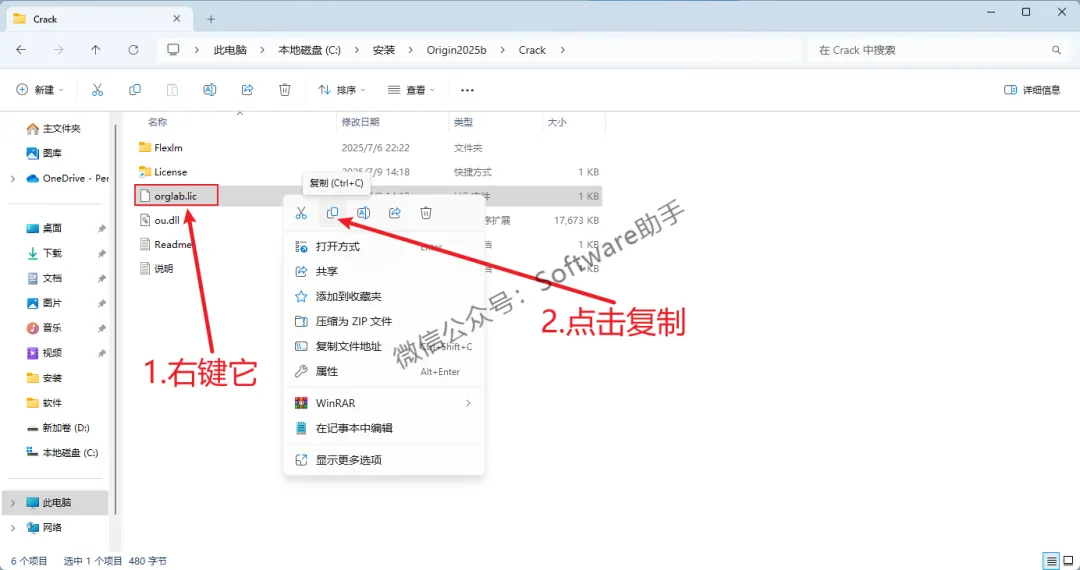Screen dimensions: 1080x570
Task: Open 桌面 in the sidebar
Action: coord(54,228)
